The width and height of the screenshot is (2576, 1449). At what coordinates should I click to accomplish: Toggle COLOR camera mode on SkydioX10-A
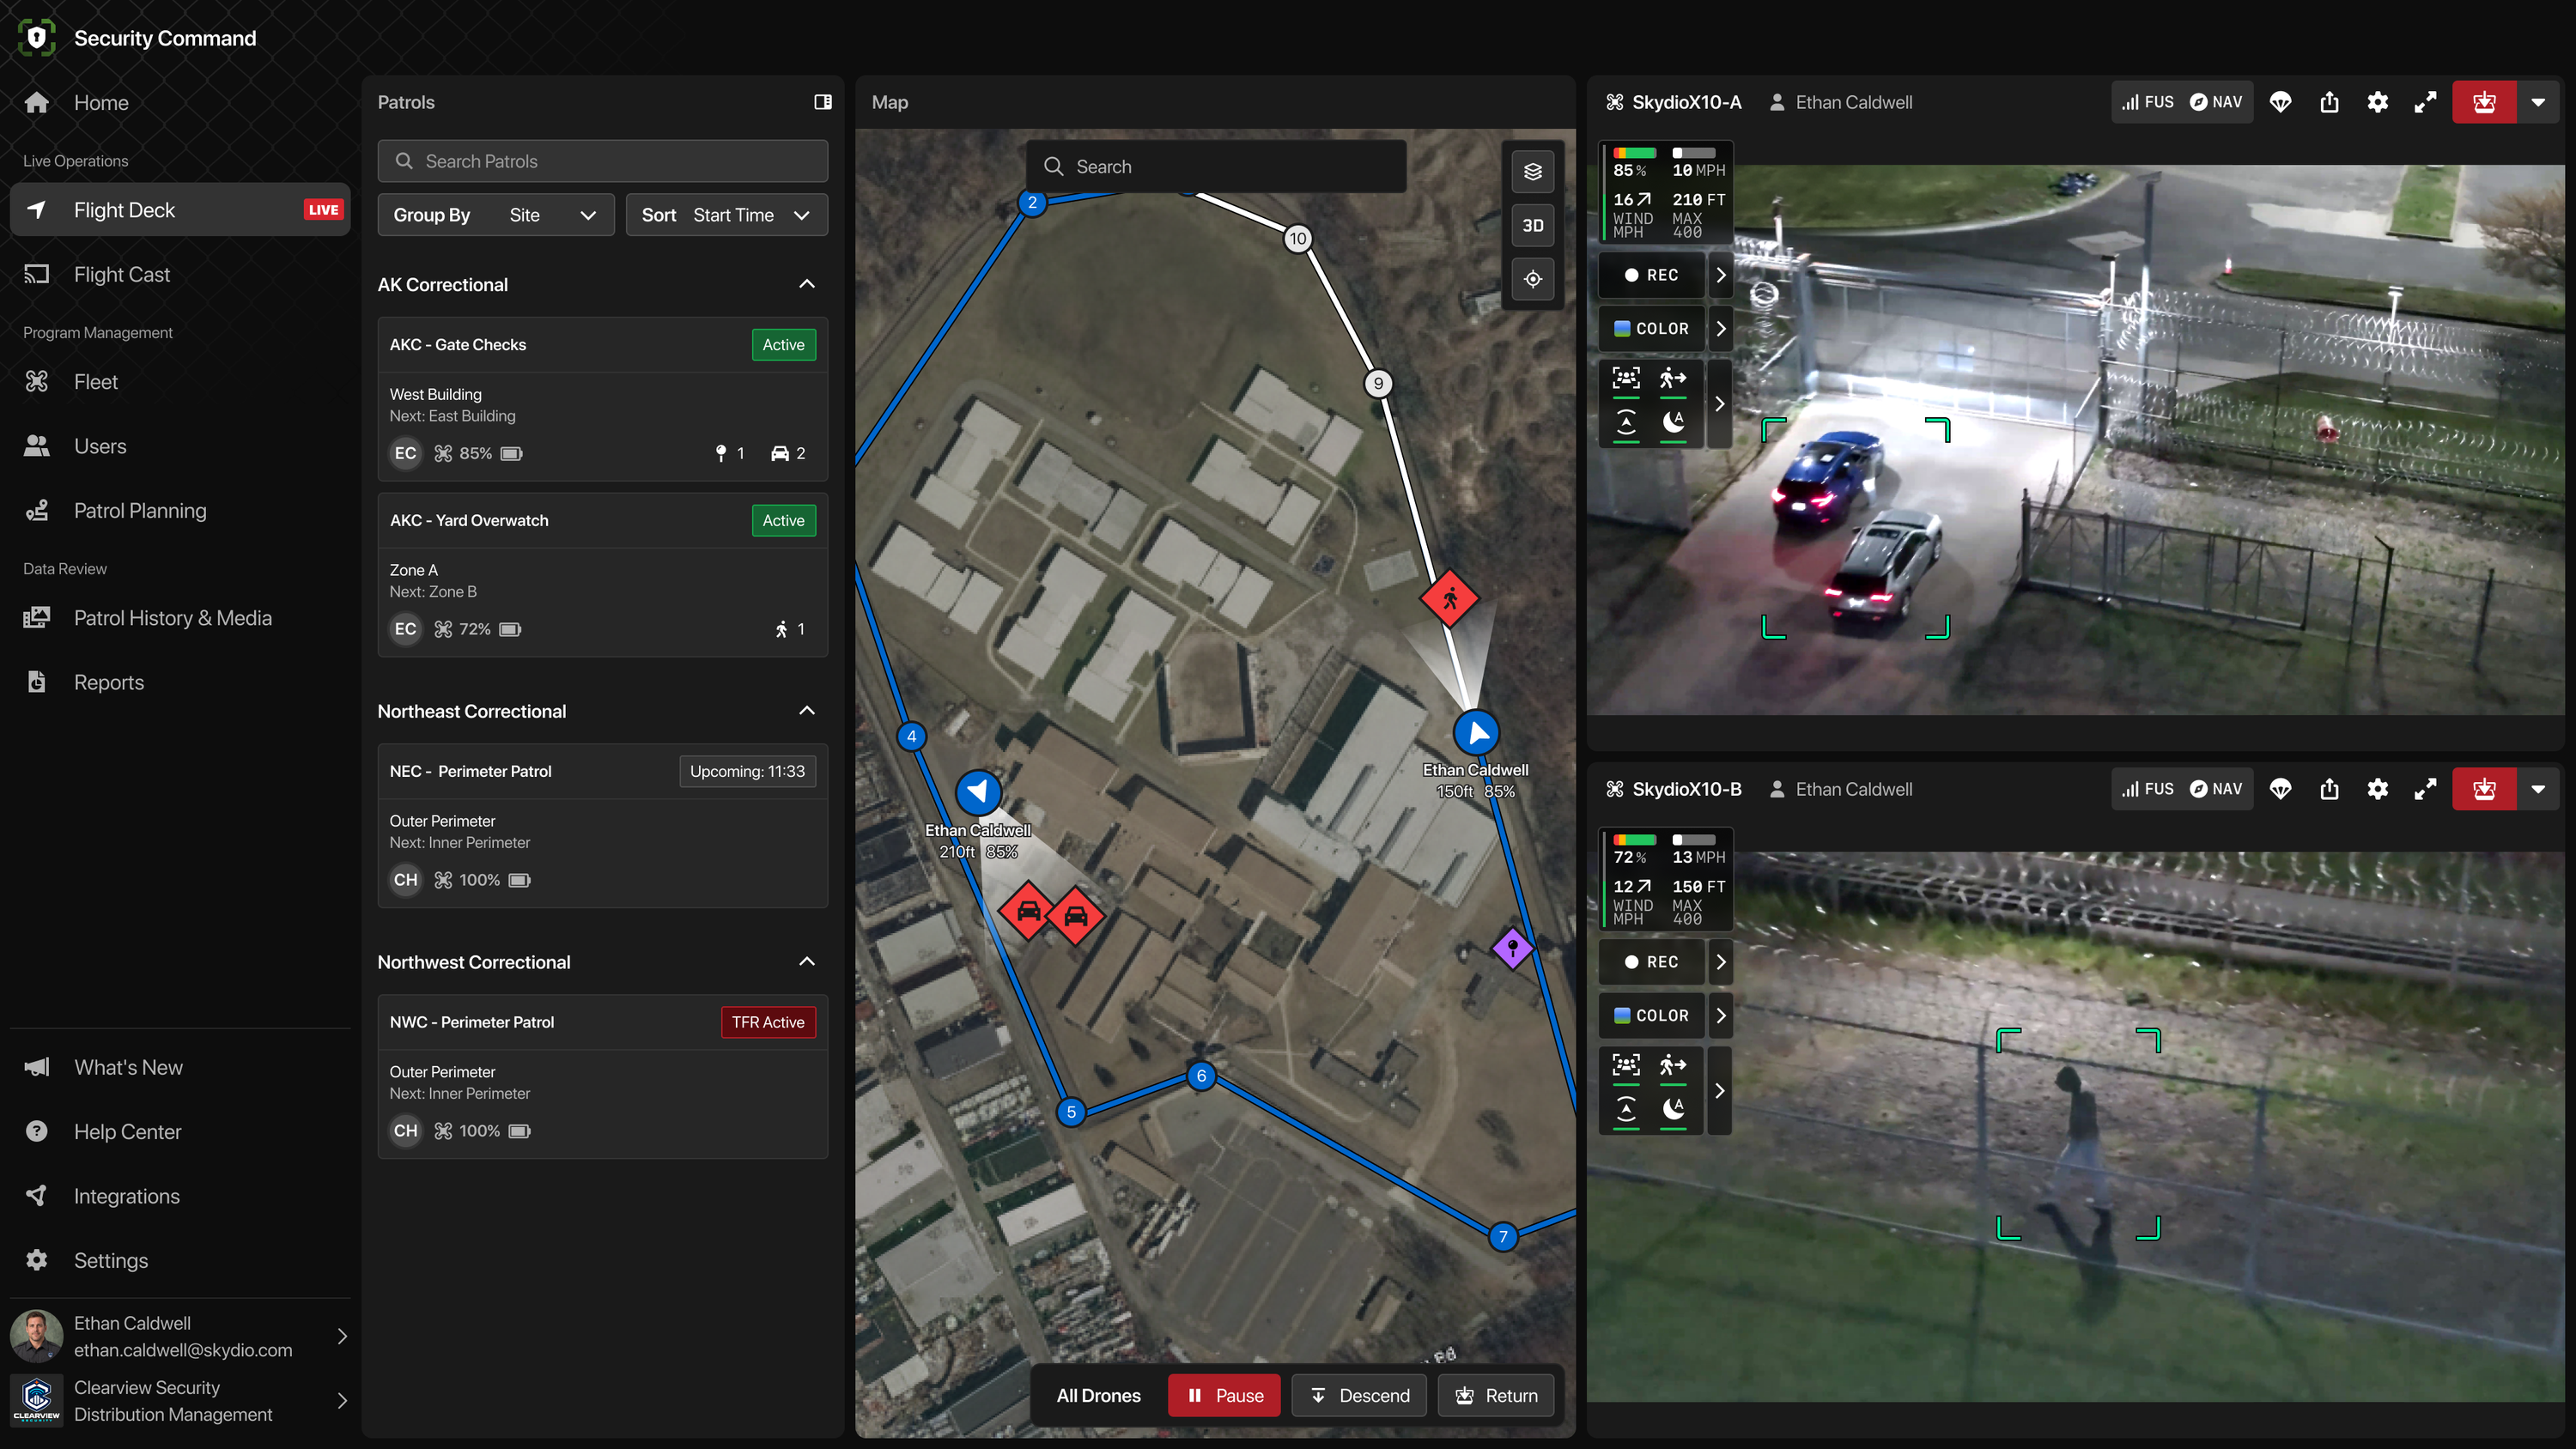click(1651, 329)
